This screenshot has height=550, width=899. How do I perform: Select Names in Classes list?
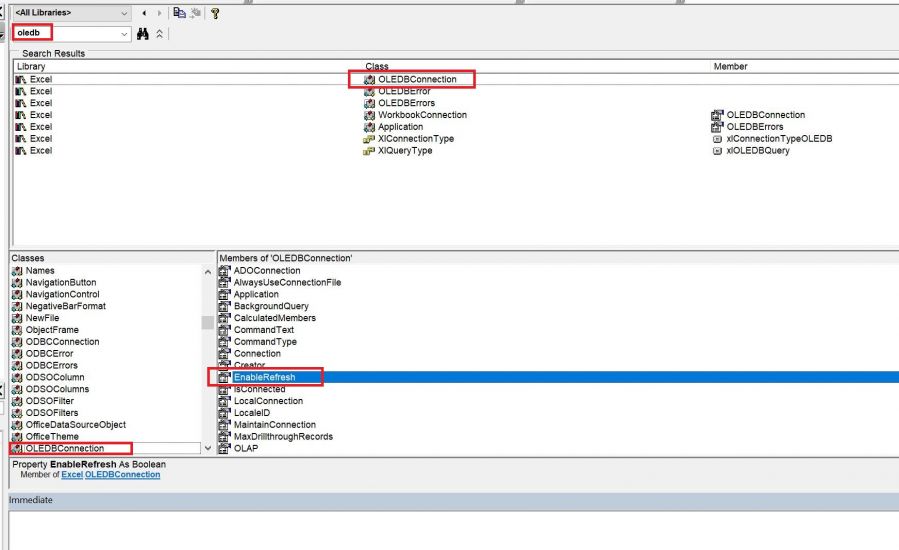pos(40,271)
